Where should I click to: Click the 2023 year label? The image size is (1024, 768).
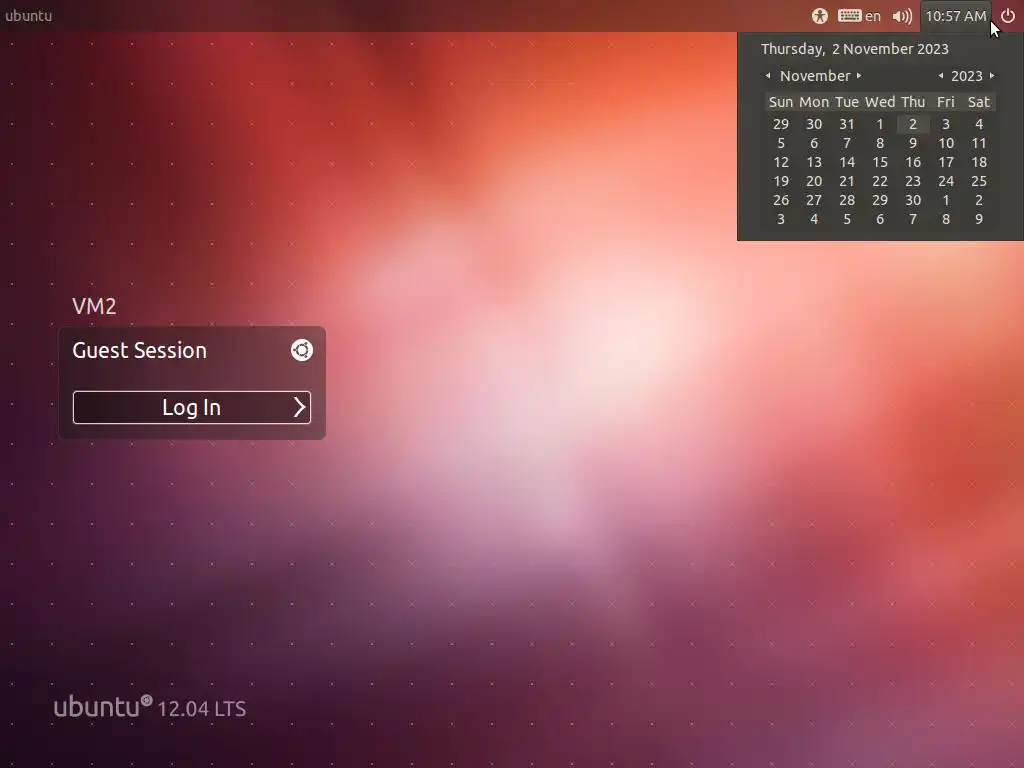point(967,76)
